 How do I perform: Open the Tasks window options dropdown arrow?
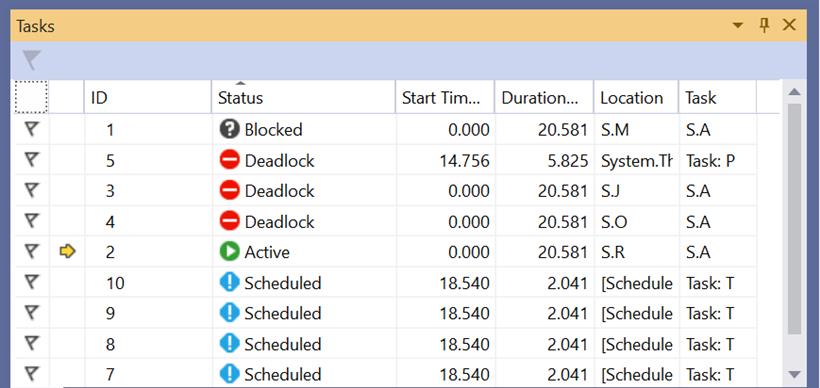tap(738, 25)
